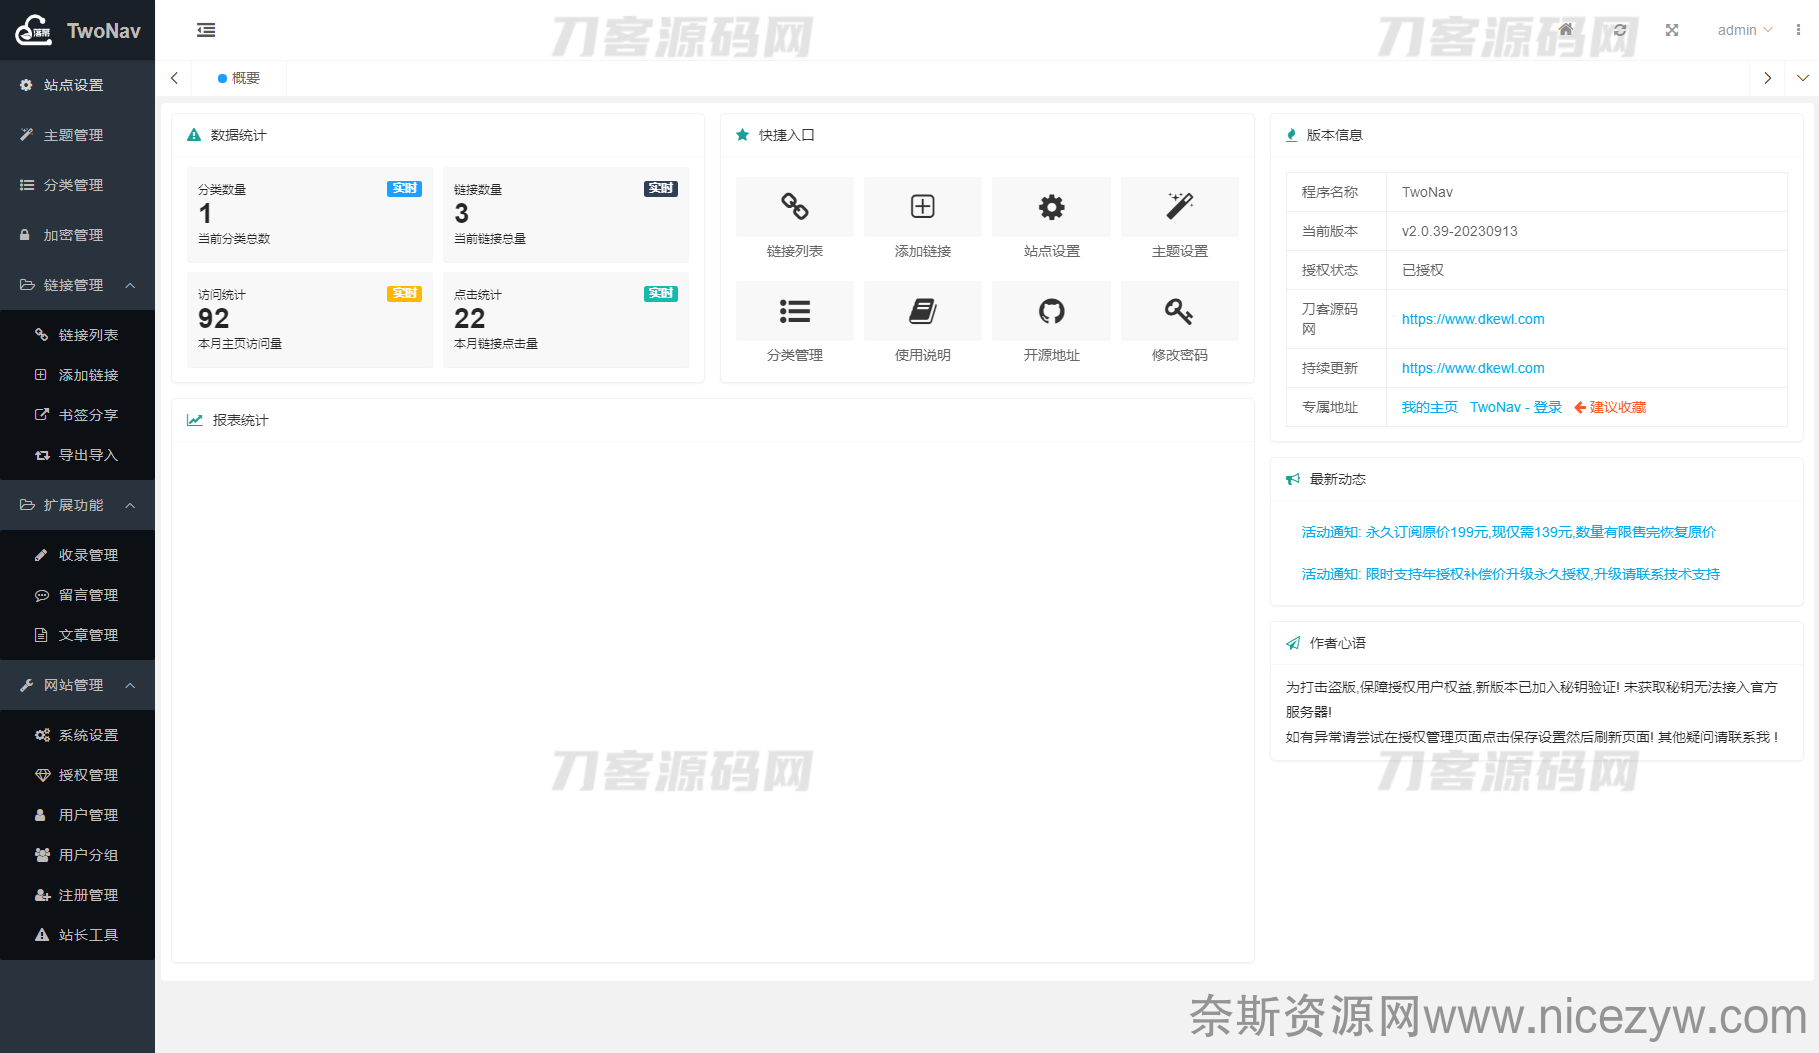Click the home icon in top bar

1566,30
